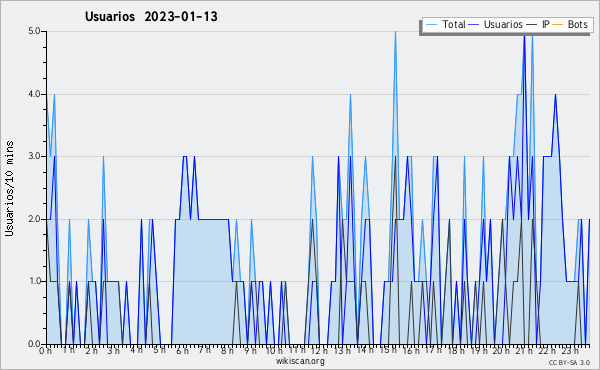Click the 15 h x-axis label
This screenshot has width=600, height=370.
click(x=387, y=350)
